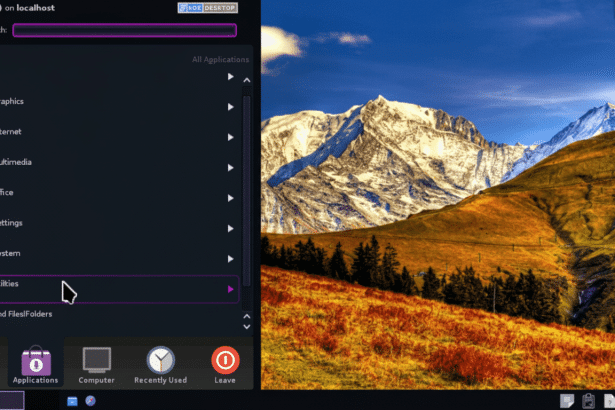Viewport: 615px width, 410px height.
Task: Expand the Settings category arrow
Action: (x=231, y=228)
